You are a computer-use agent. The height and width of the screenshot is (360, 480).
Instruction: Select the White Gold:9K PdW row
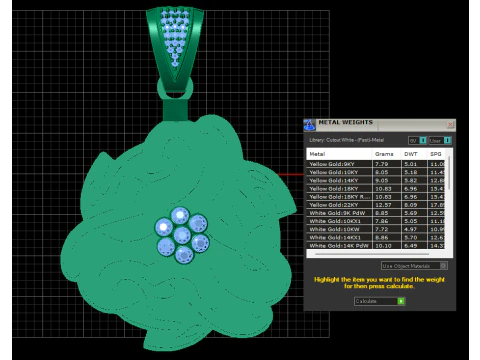point(376,213)
